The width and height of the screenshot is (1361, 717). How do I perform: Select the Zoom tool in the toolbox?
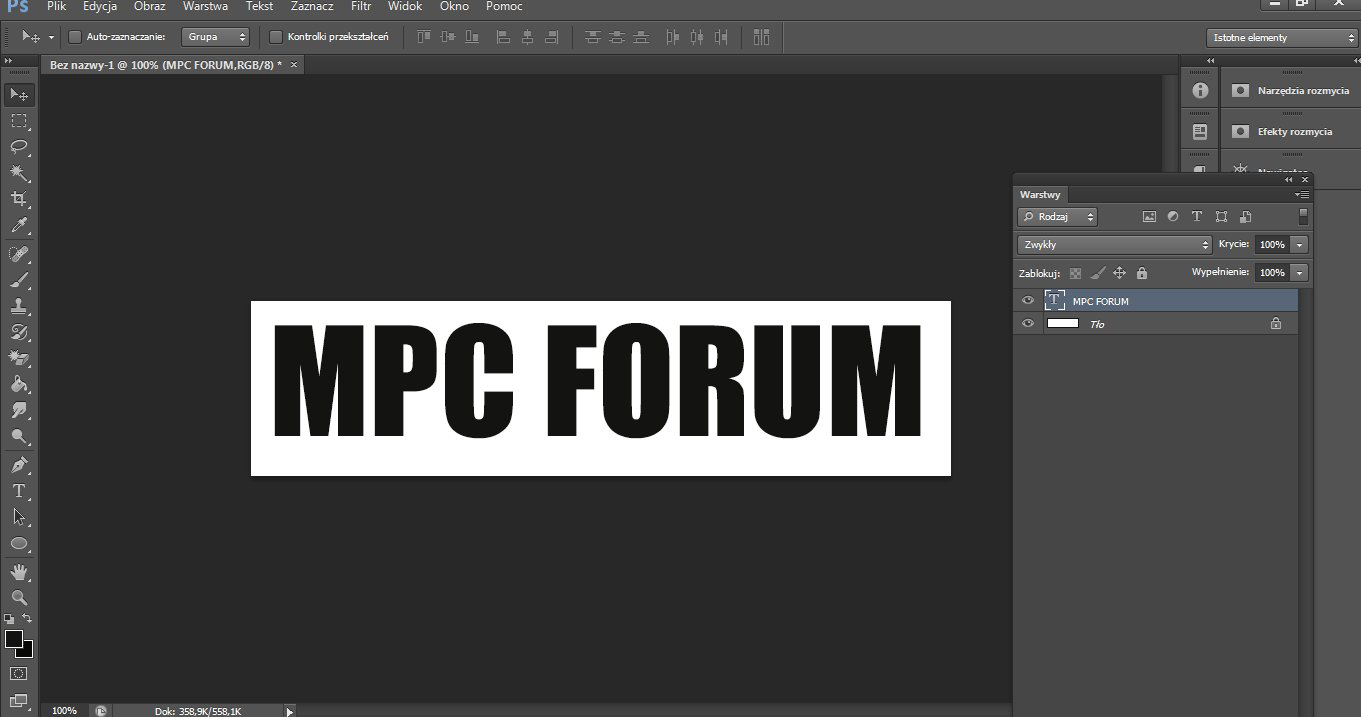[19, 598]
